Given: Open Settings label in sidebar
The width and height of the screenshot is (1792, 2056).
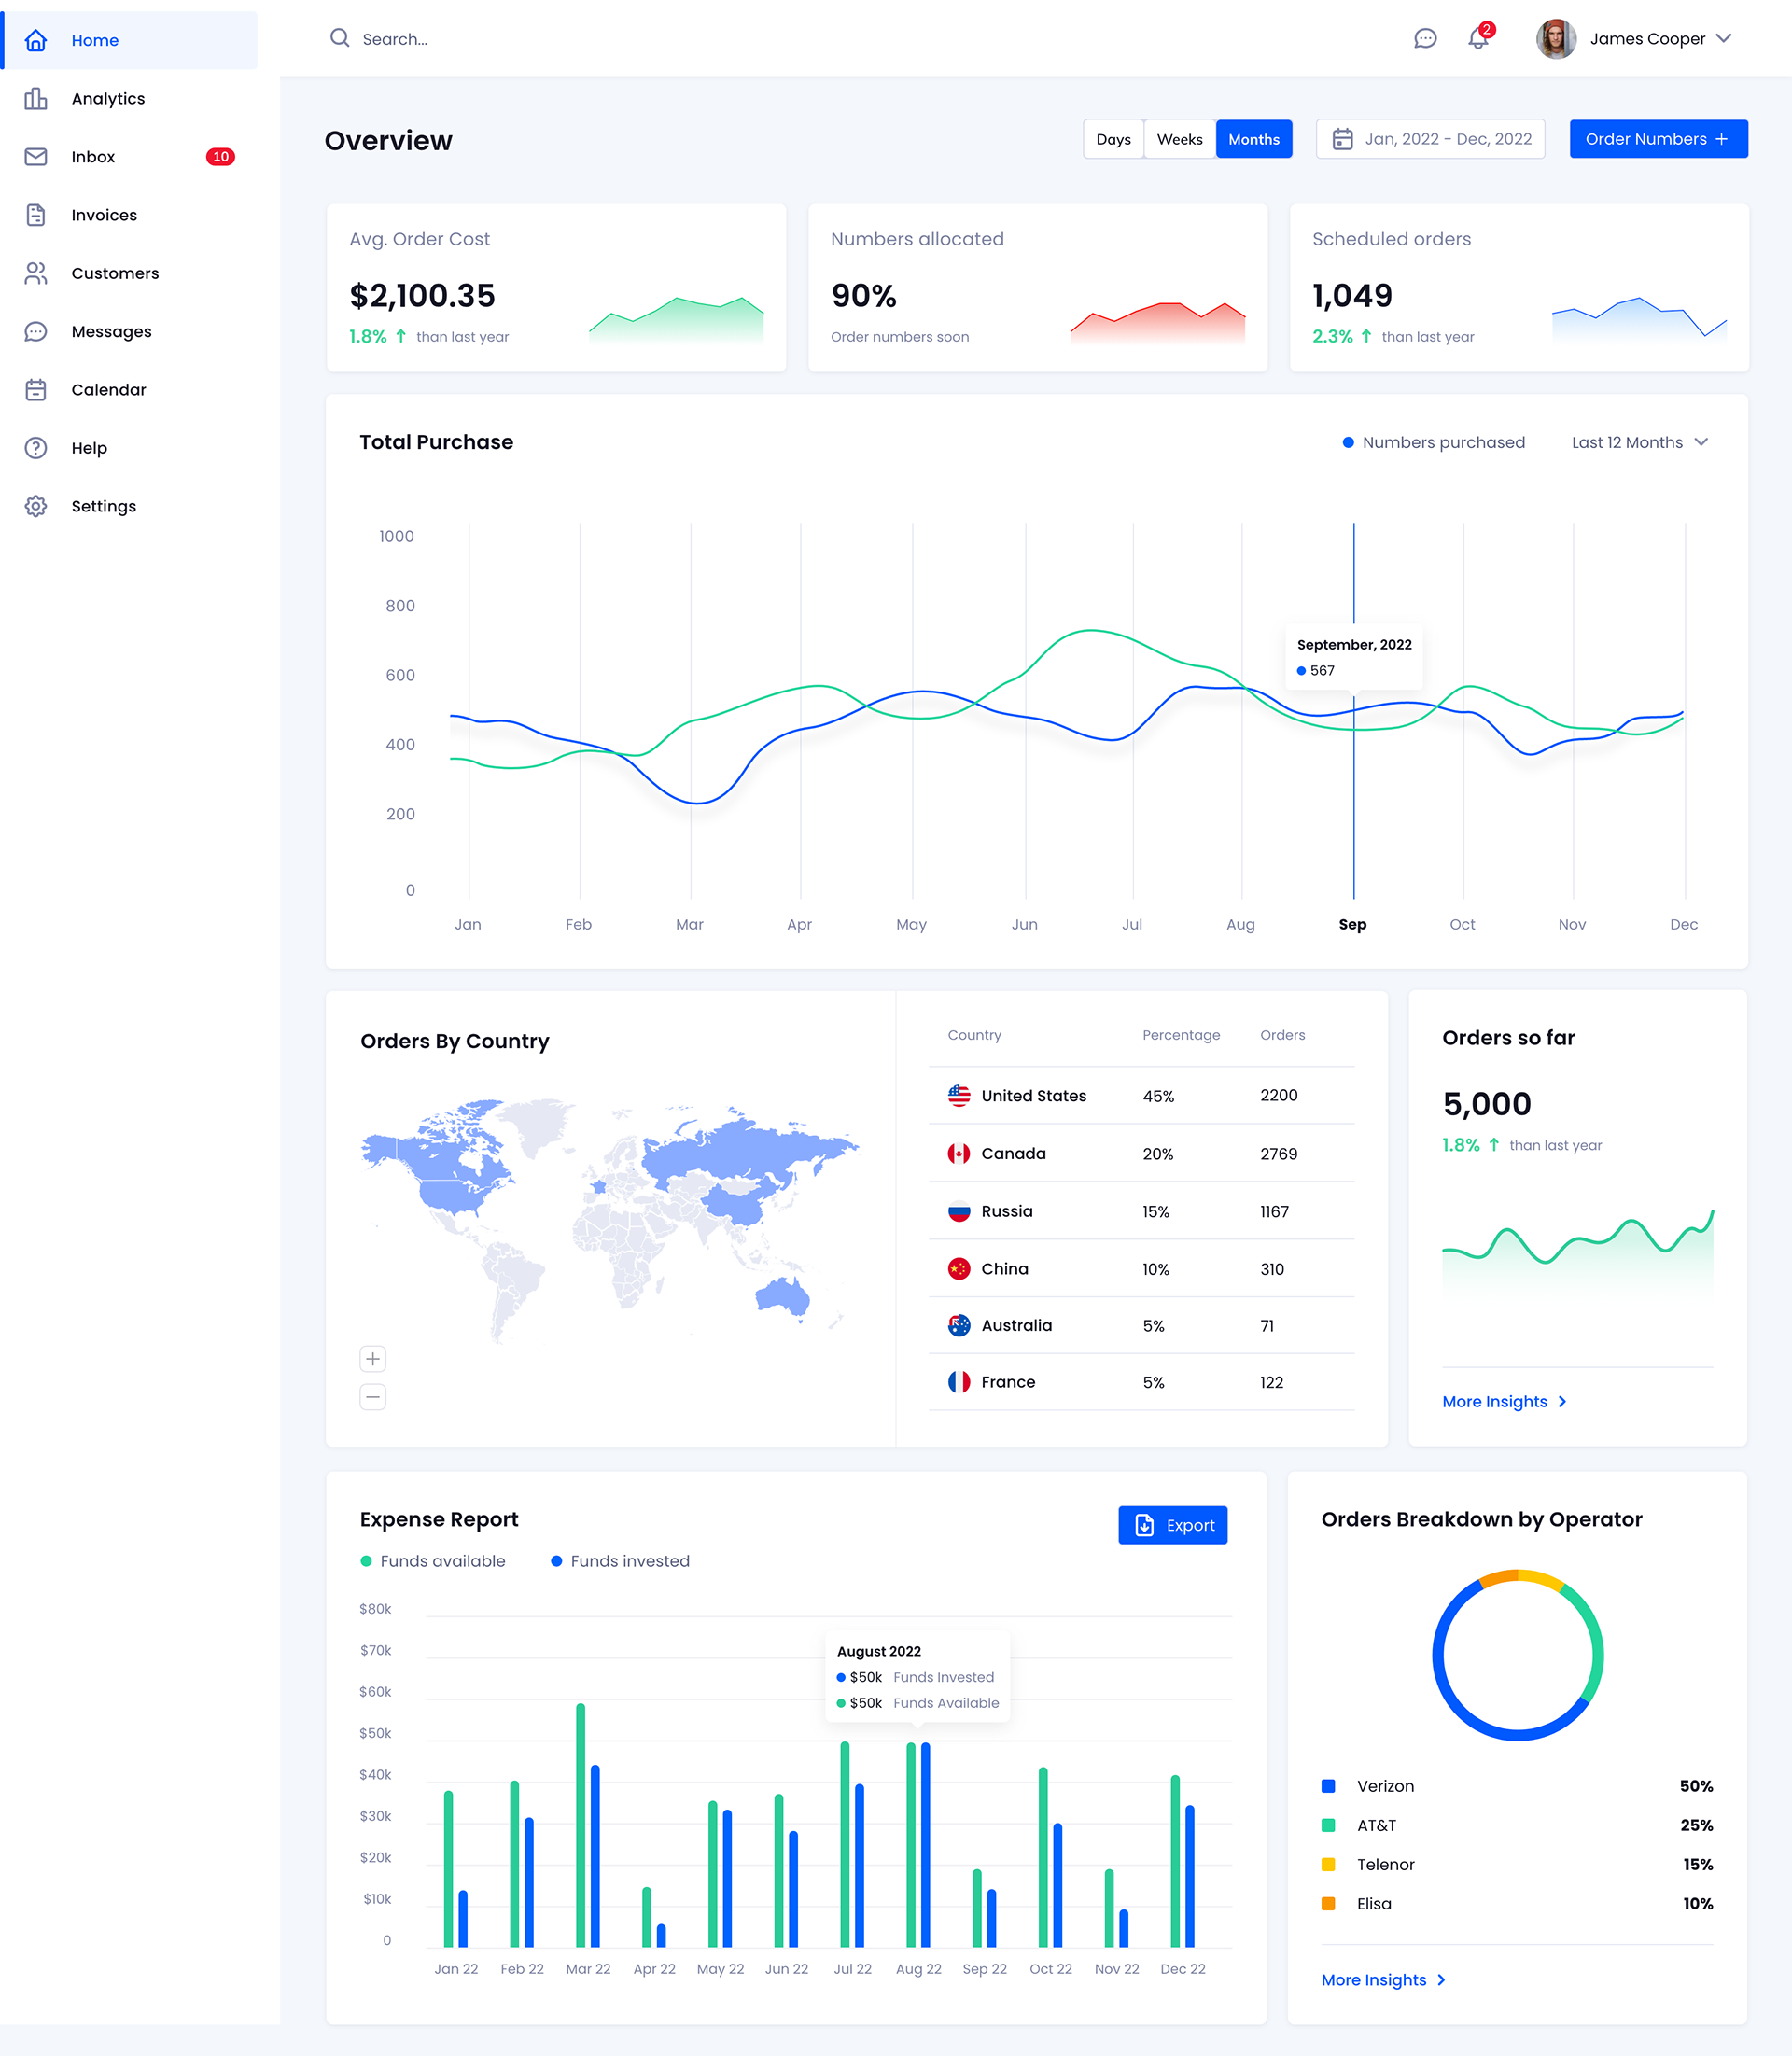Looking at the screenshot, I should (104, 506).
